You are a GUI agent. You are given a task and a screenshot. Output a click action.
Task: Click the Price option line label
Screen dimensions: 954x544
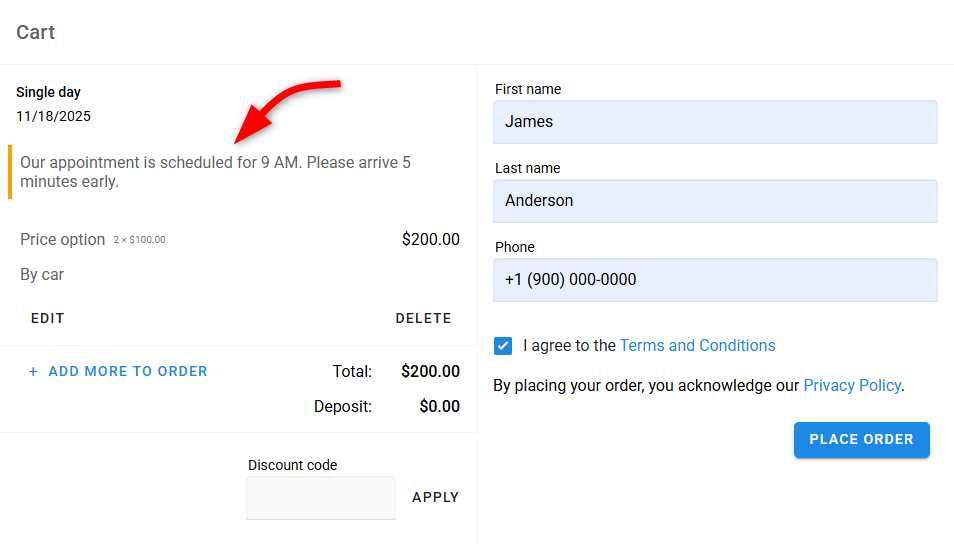[62, 240]
